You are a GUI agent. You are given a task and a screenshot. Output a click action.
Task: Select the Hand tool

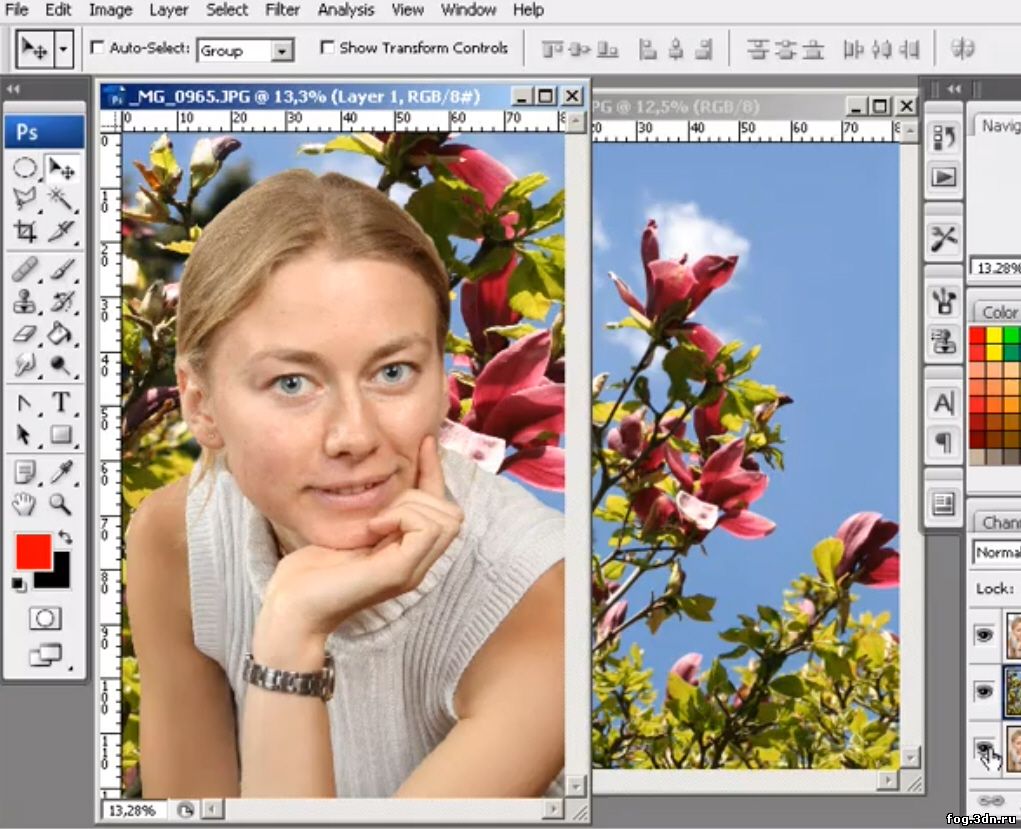click(25, 504)
